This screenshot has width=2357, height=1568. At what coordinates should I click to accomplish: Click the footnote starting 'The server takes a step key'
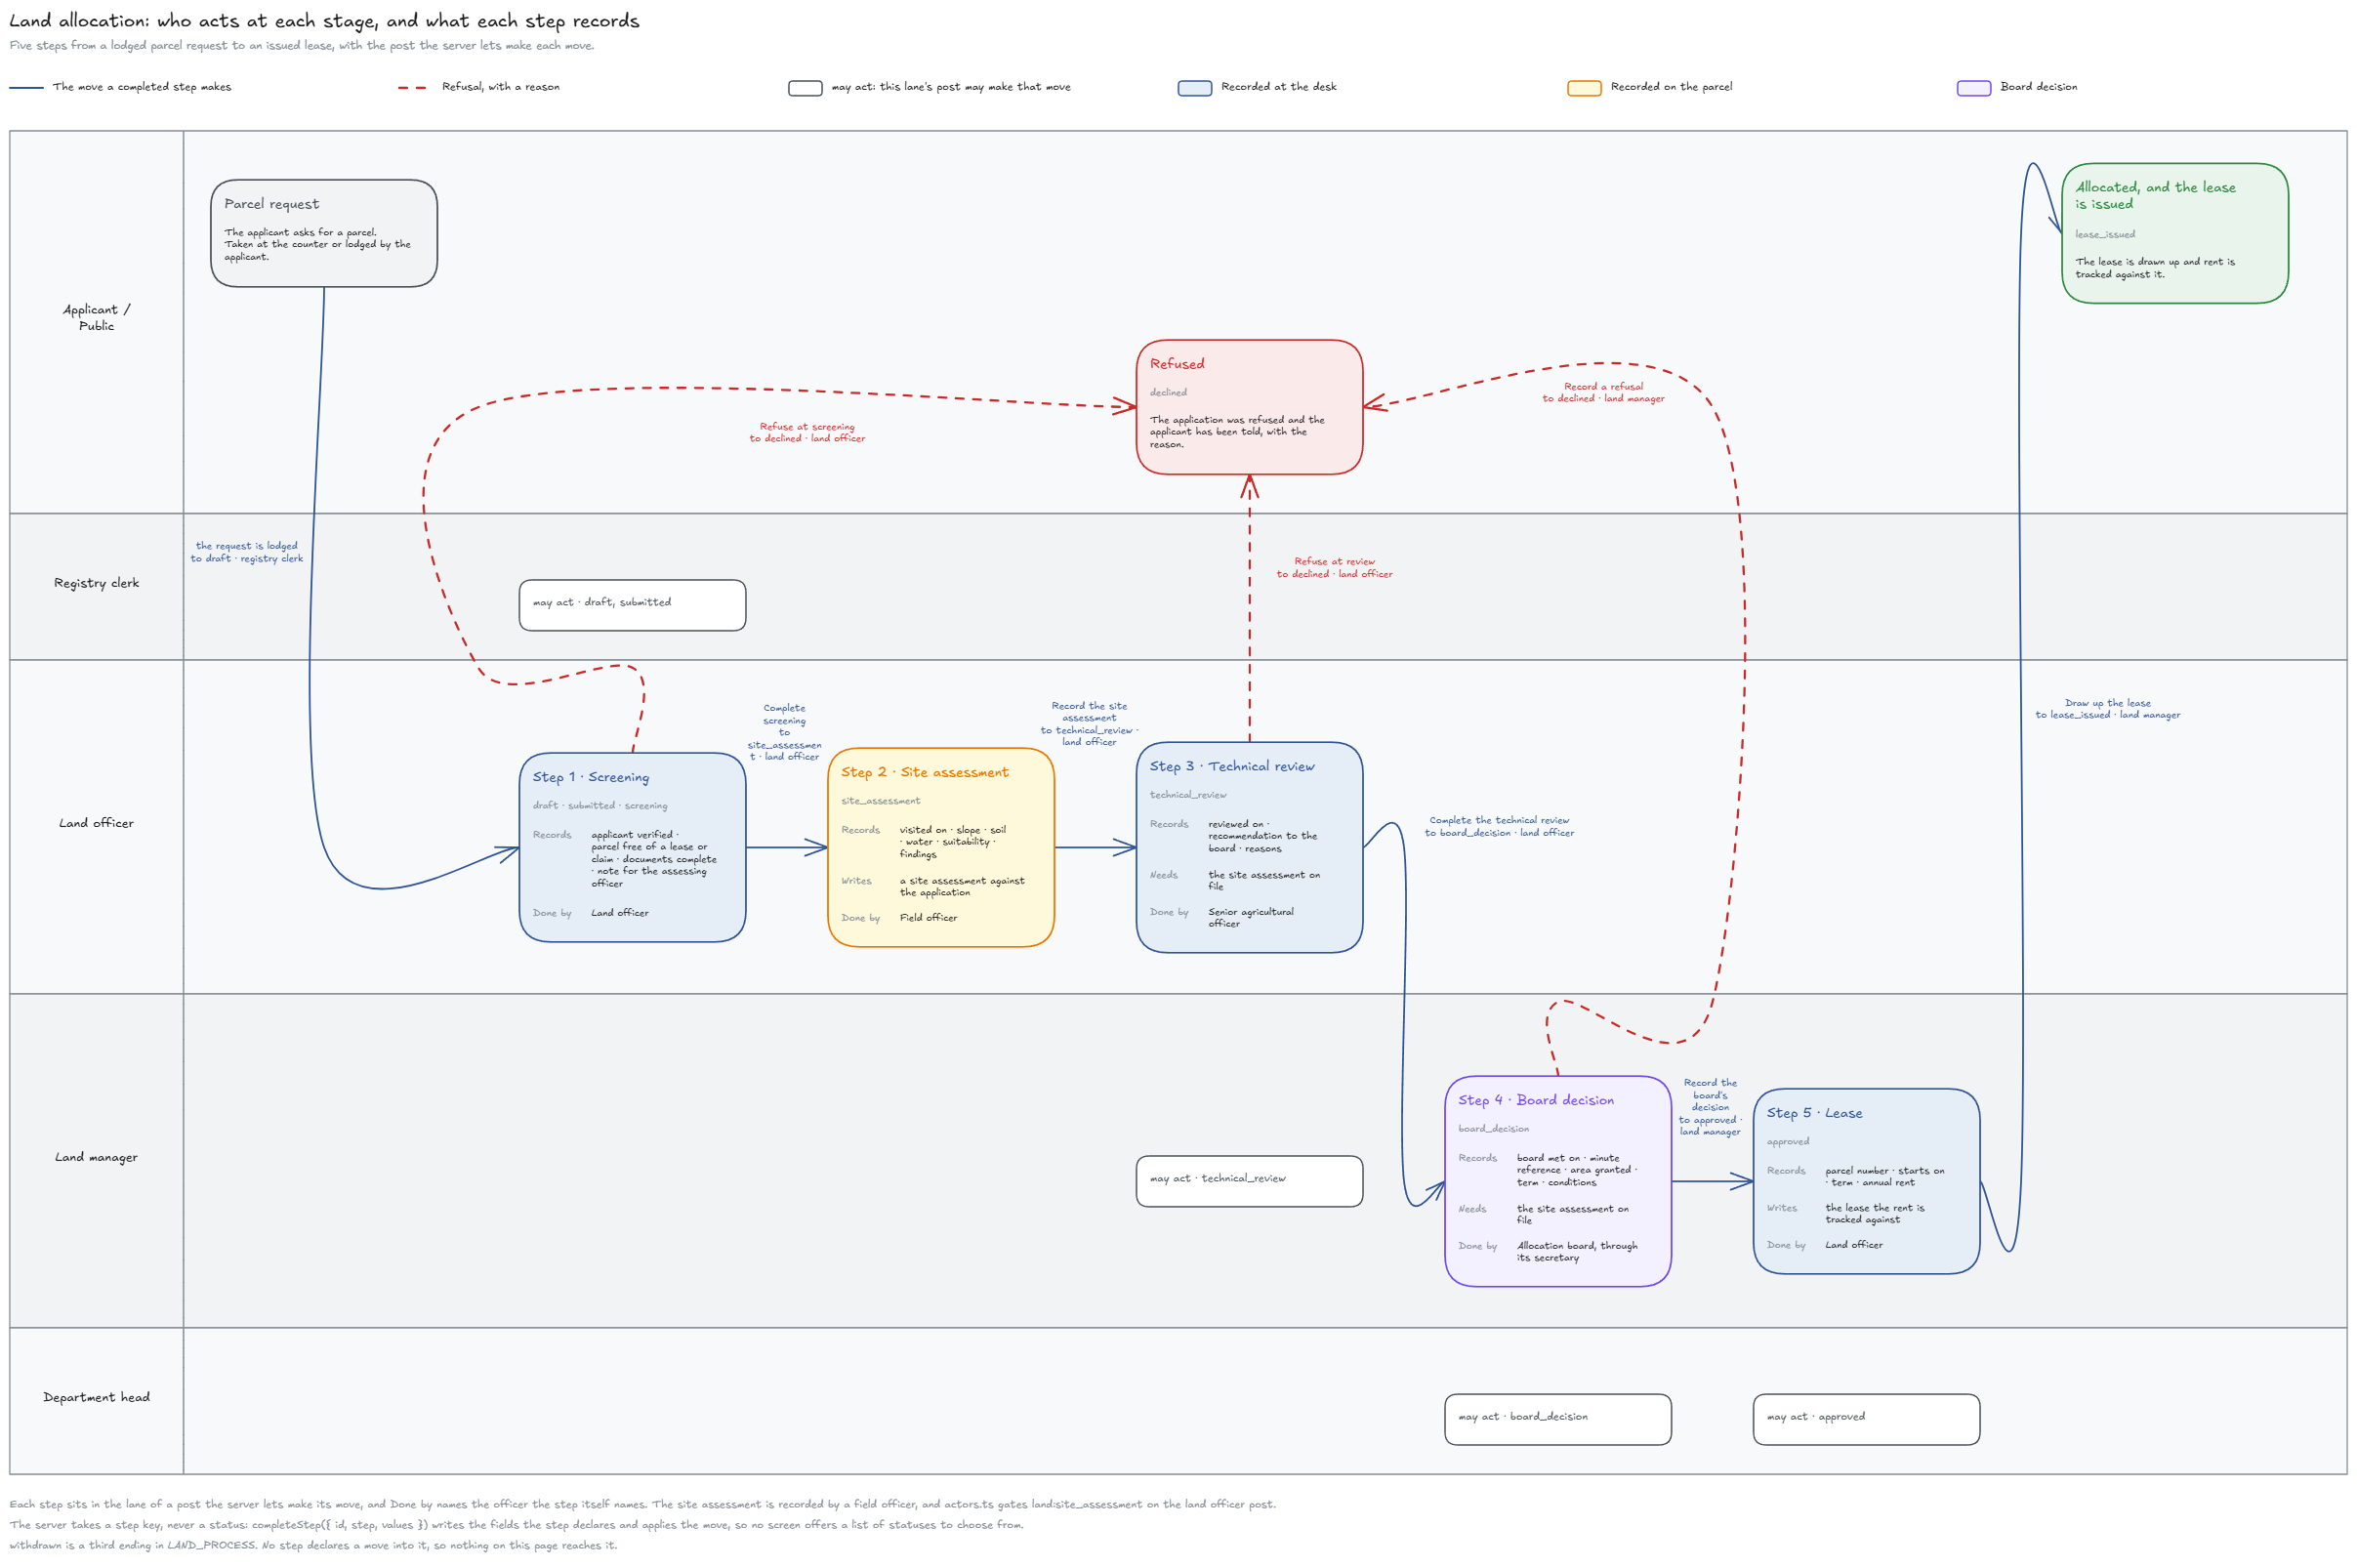(516, 1525)
